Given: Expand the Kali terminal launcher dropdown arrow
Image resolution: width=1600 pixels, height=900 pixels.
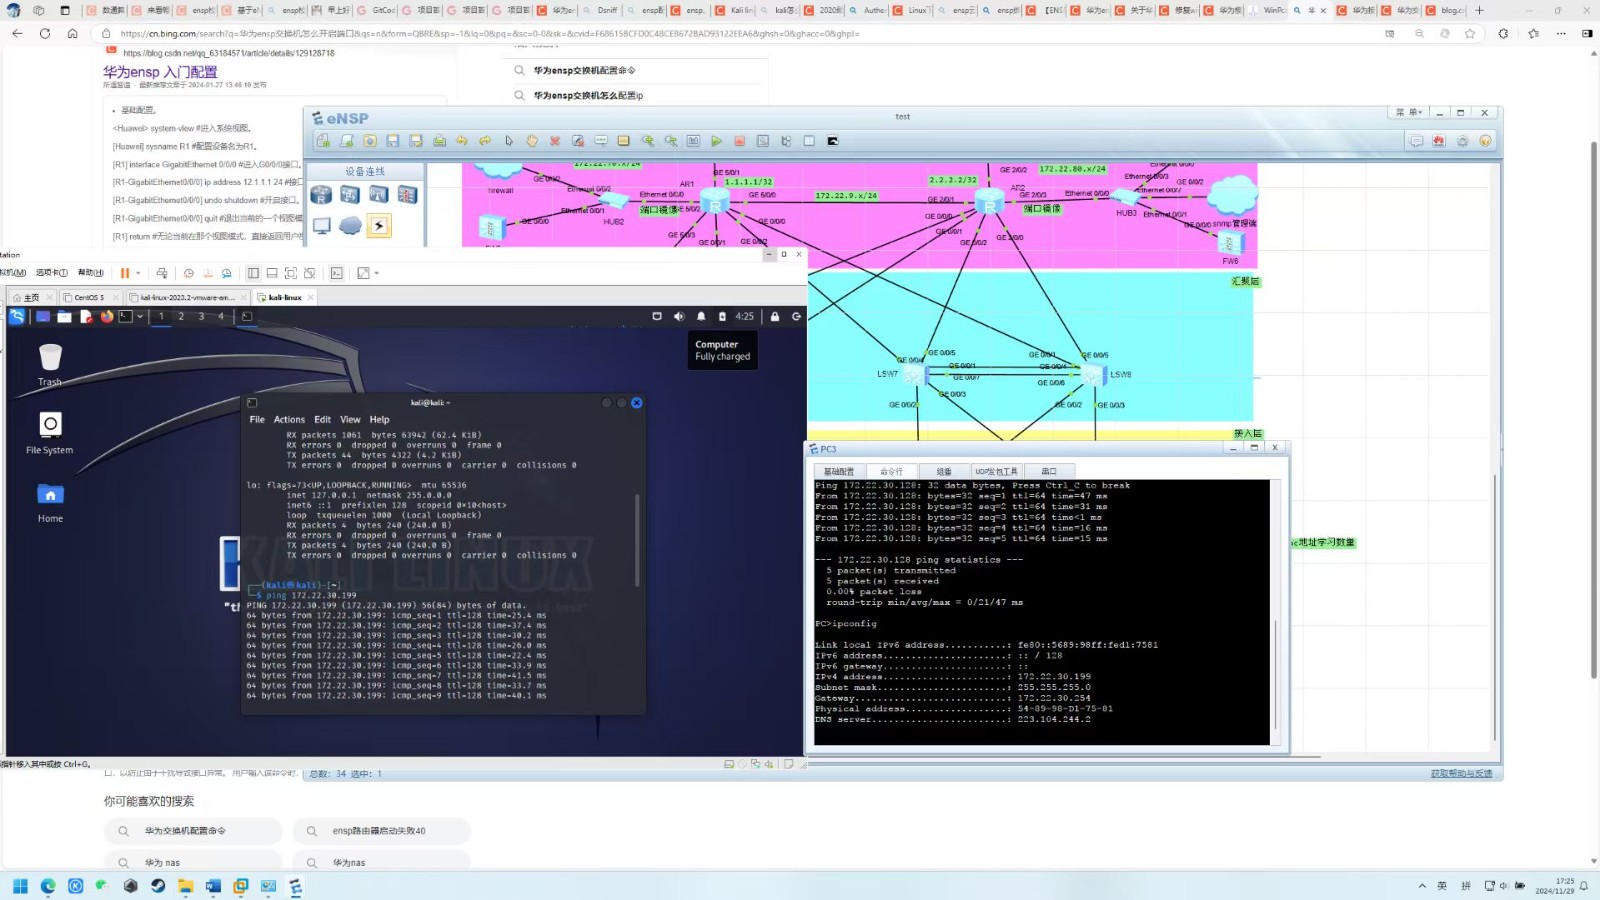Looking at the screenshot, I should [x=140, y=316].
